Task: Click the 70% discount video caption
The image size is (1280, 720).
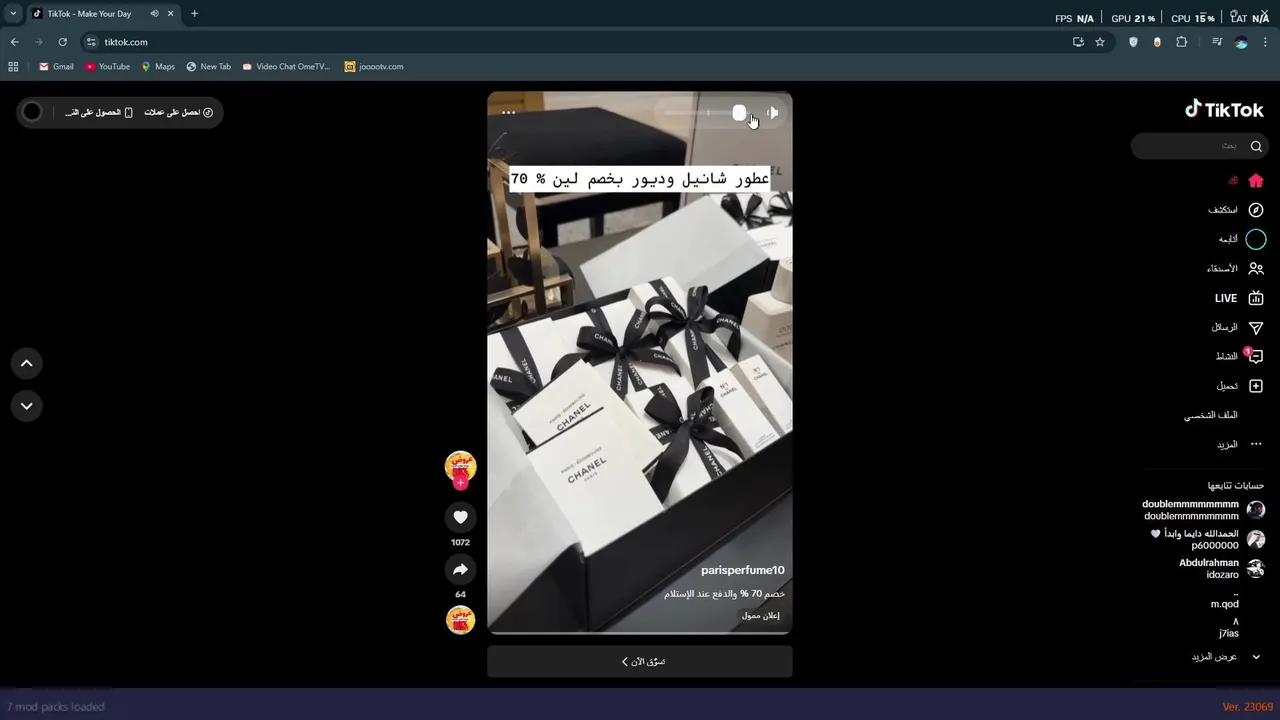Action: point(724,594)
